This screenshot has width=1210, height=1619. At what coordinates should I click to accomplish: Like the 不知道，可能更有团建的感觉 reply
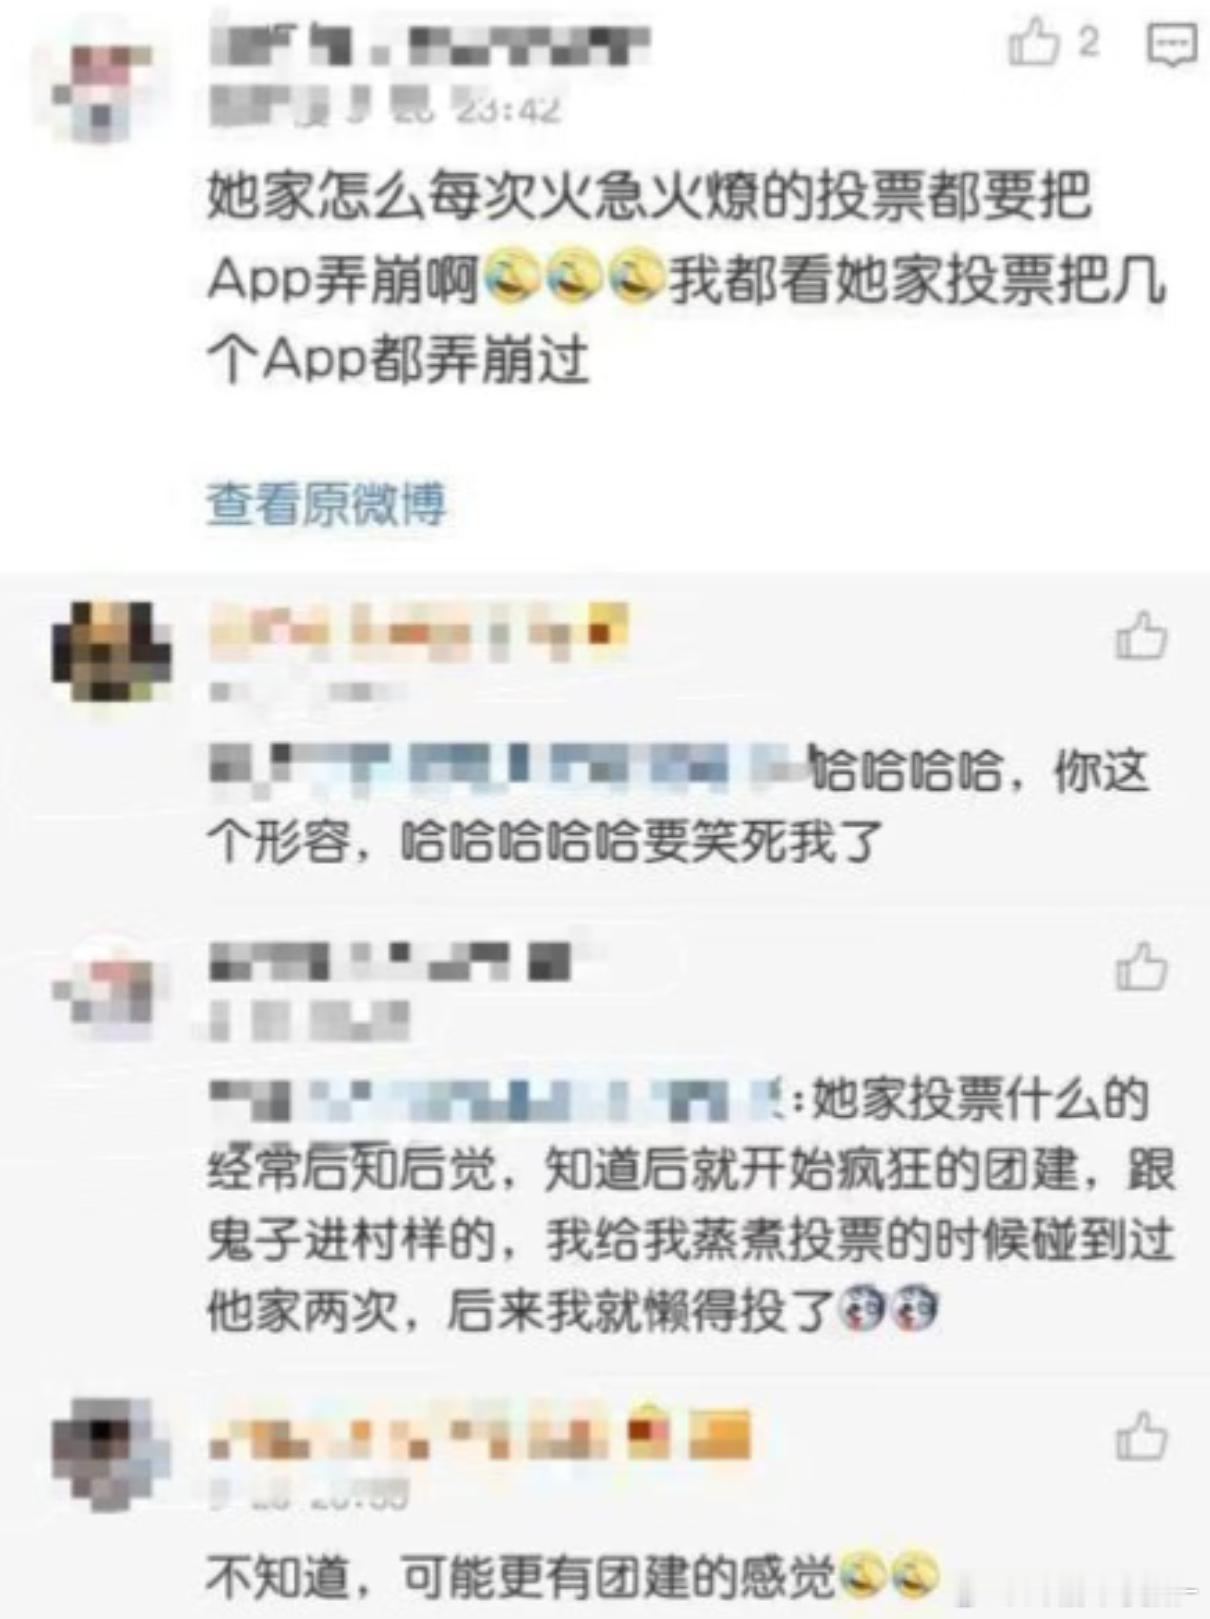pyautogui.click(x=1141, y=1437)
